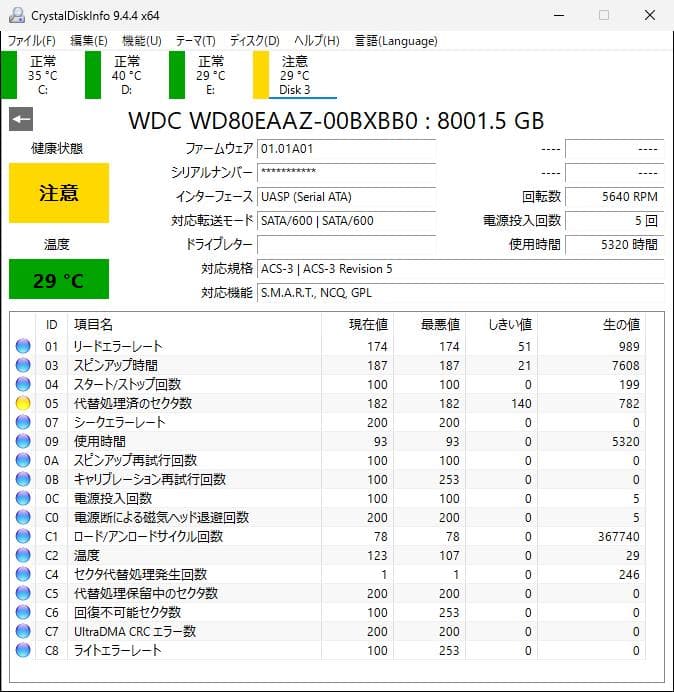This screenshot has height=692, width=674.
Task: Click raw value 246 in row C4
Action: [629, 574]
